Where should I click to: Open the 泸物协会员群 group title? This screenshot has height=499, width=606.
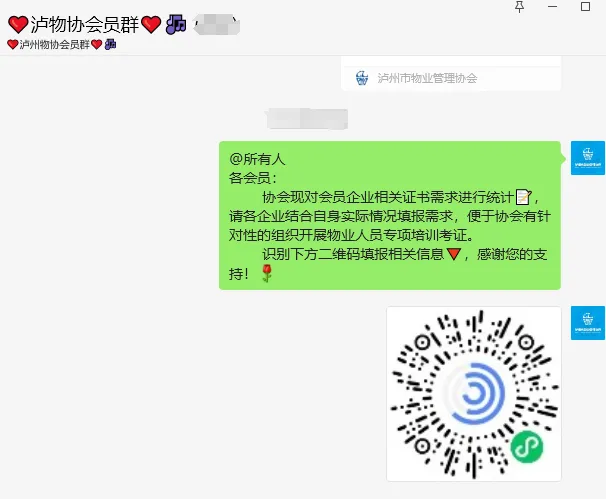[x=85, y=24]
